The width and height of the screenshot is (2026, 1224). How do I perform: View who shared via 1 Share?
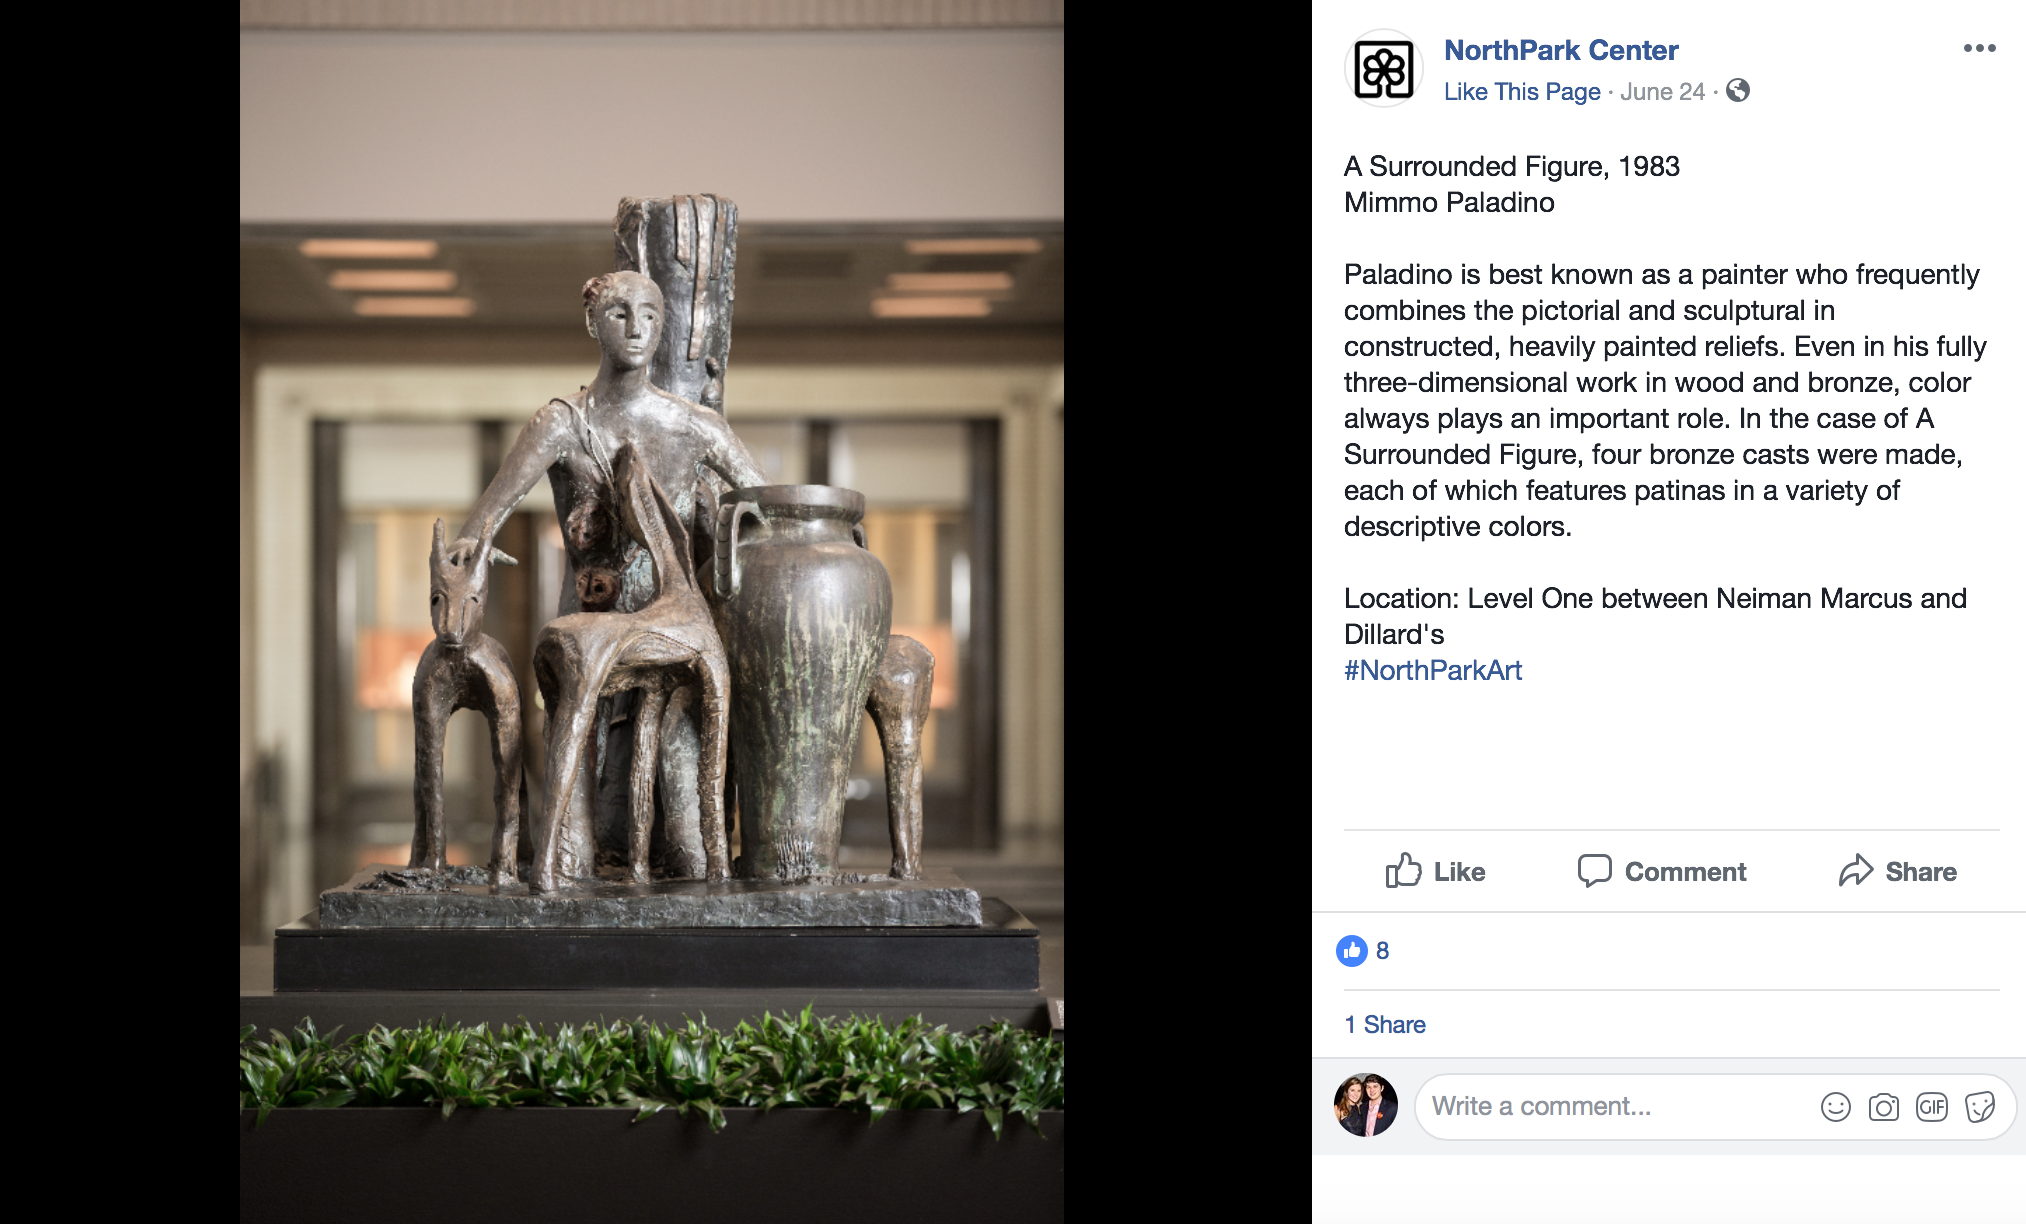(1385, 1025)
